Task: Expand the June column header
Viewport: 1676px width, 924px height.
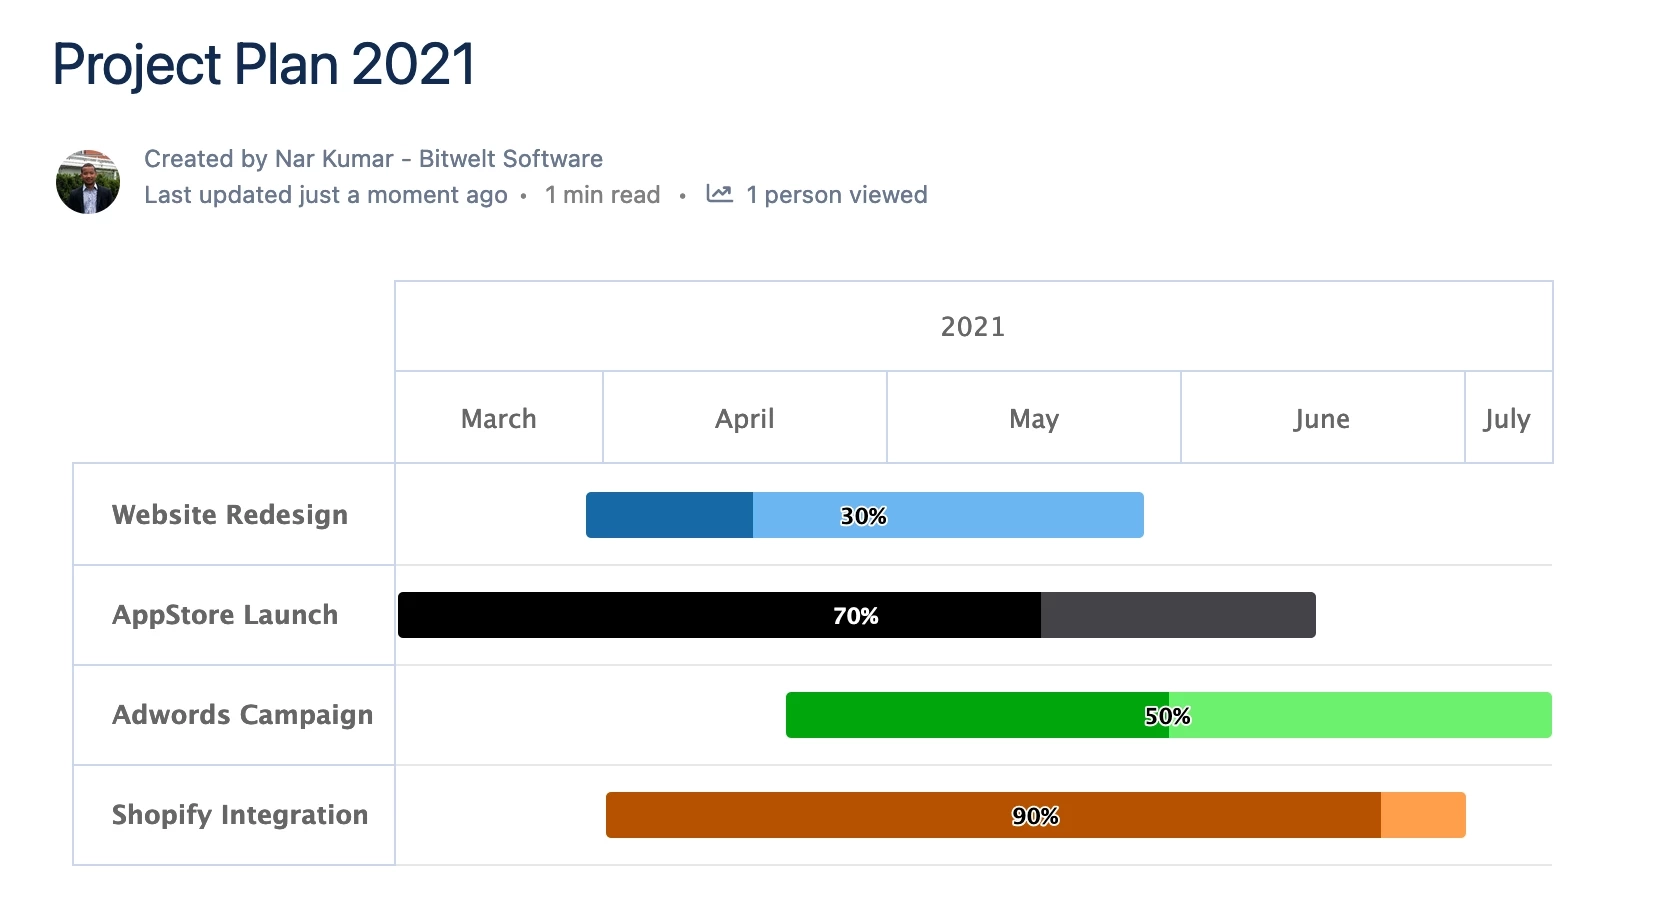Action: pos(1322,418)
